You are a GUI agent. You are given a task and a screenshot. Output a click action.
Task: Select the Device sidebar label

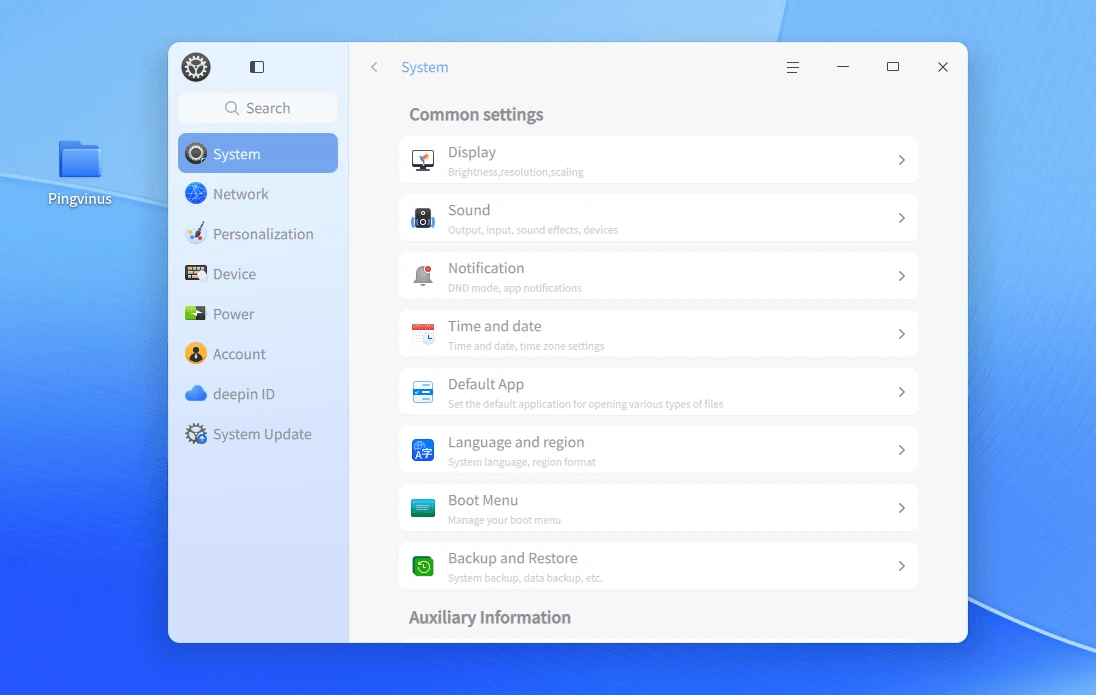tap(234, 273)
